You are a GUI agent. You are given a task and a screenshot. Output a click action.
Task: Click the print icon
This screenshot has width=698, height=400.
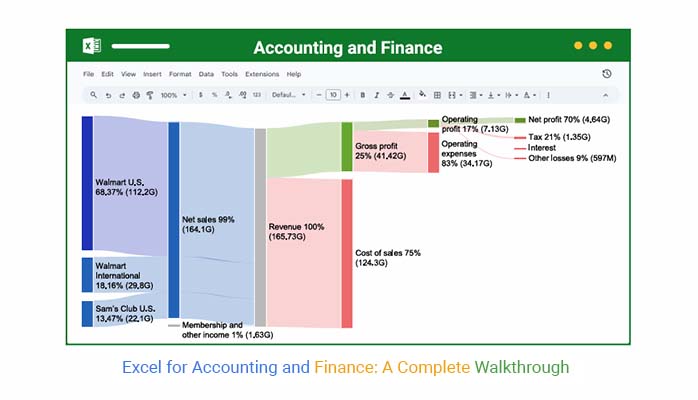coord(136,95)
